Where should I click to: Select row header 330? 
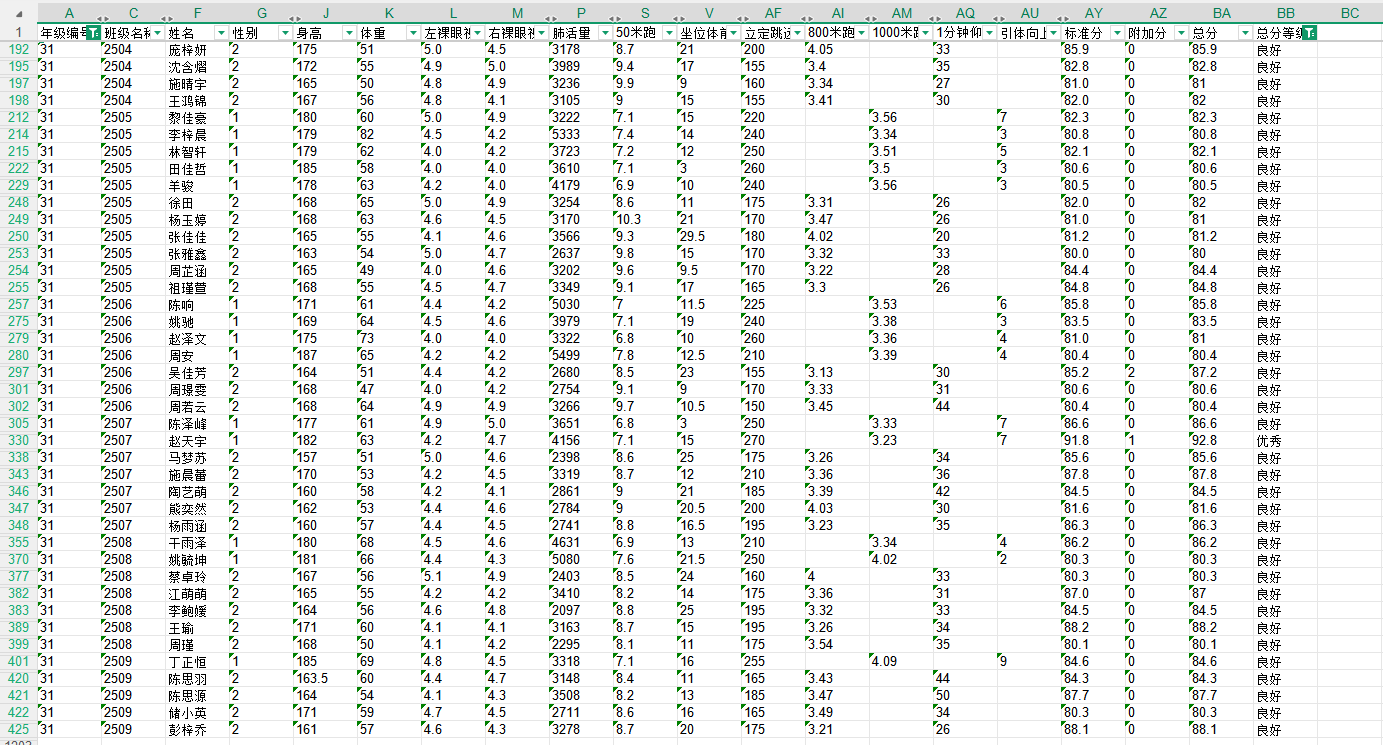point(18,441)
